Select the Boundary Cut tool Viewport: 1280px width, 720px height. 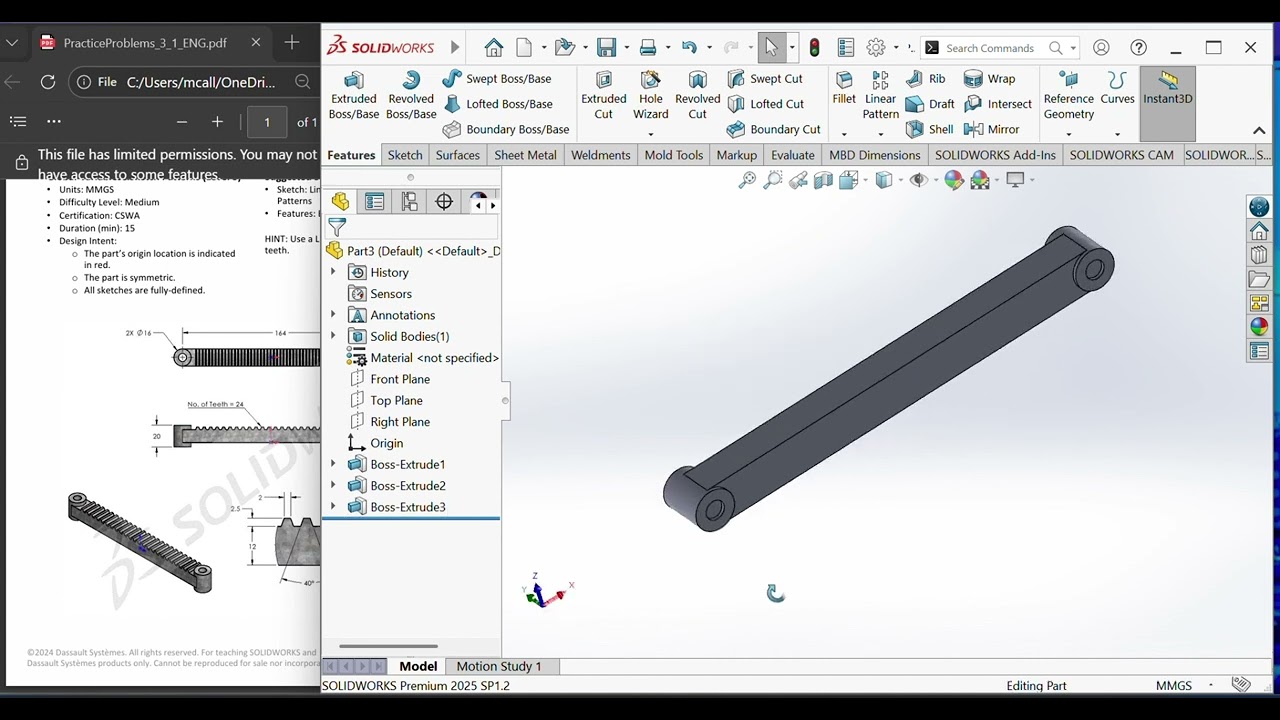[x=774, y=129]
